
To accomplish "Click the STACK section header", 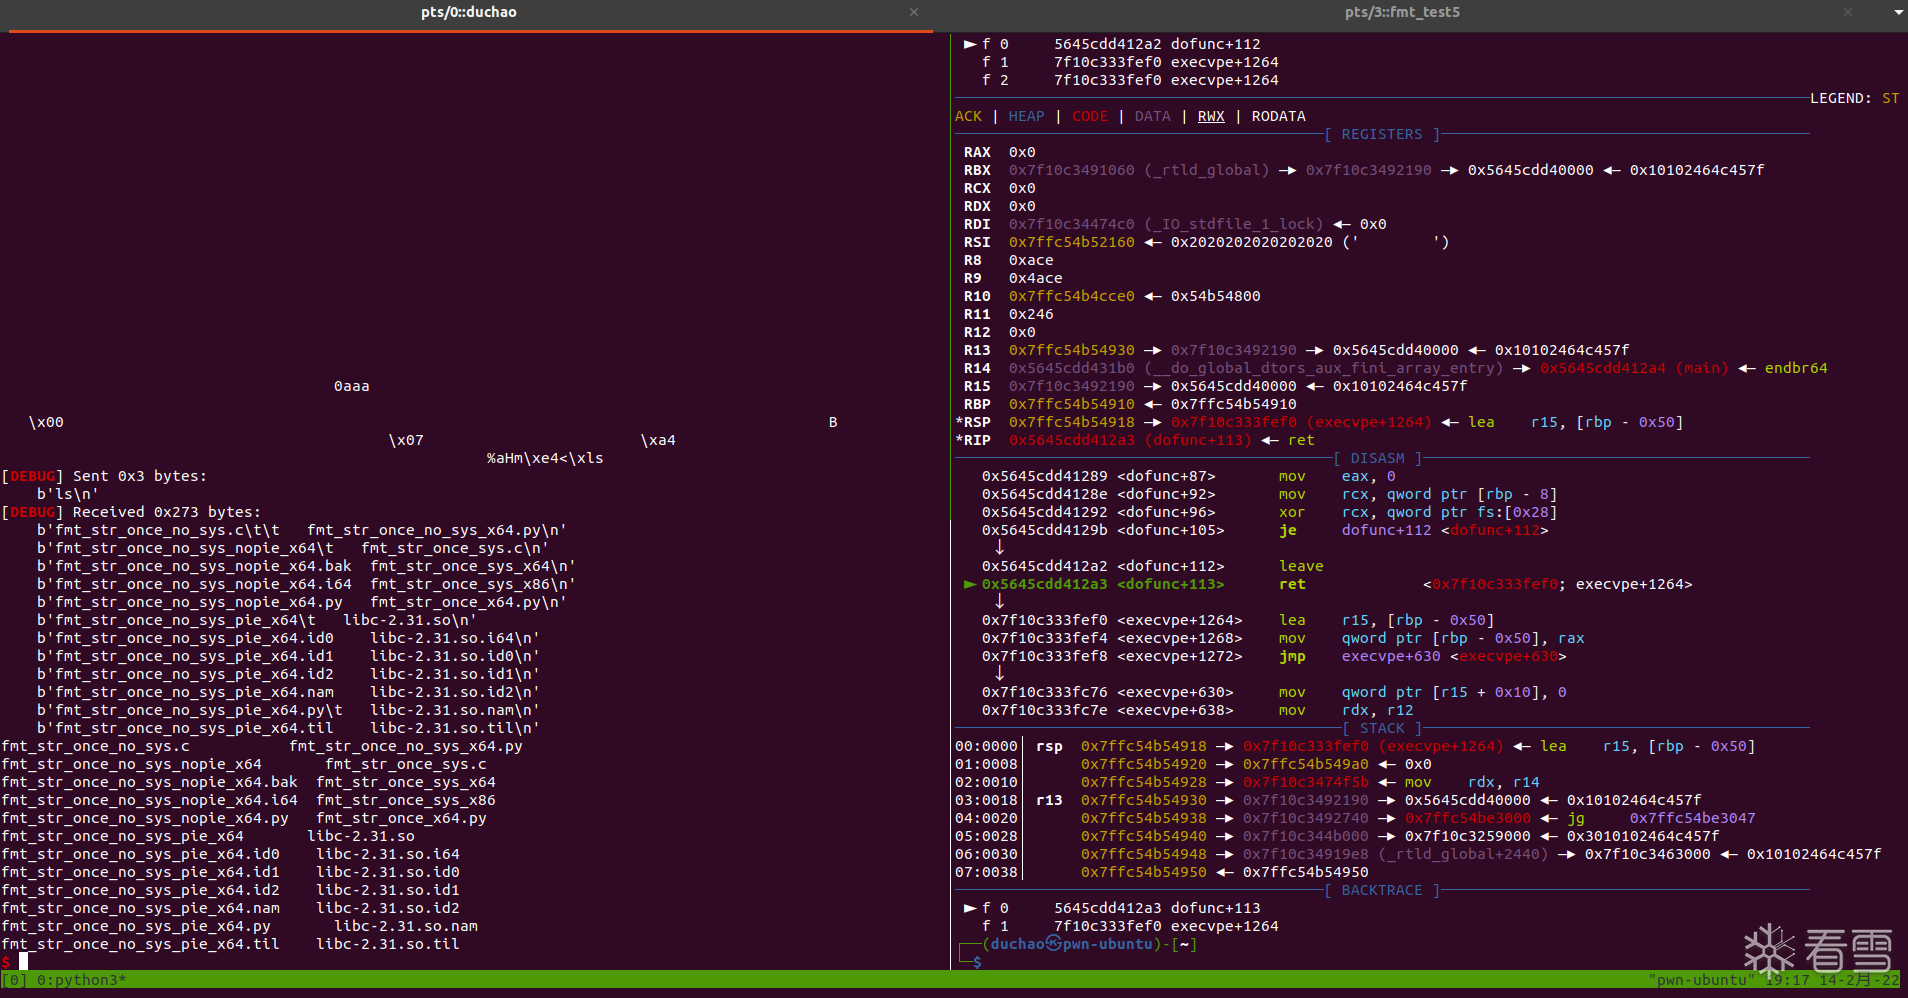I will point(1382,728).
